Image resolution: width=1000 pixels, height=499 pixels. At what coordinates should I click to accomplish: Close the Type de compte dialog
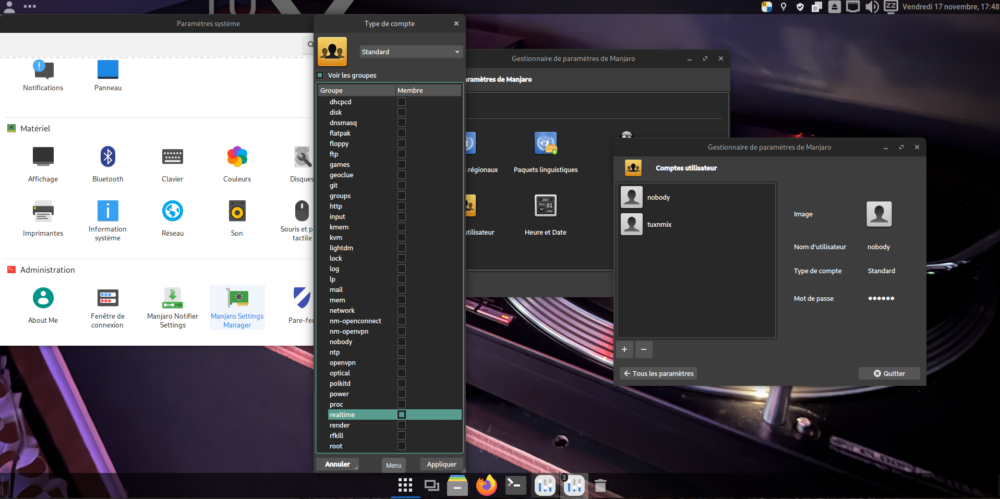456,24
